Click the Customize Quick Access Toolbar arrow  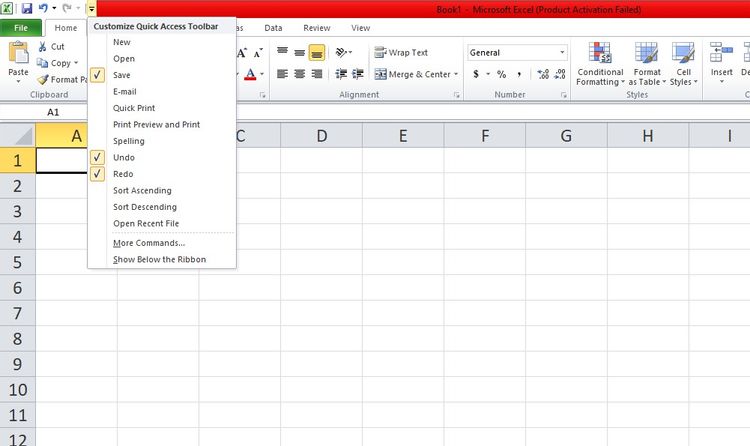[91, 9]
